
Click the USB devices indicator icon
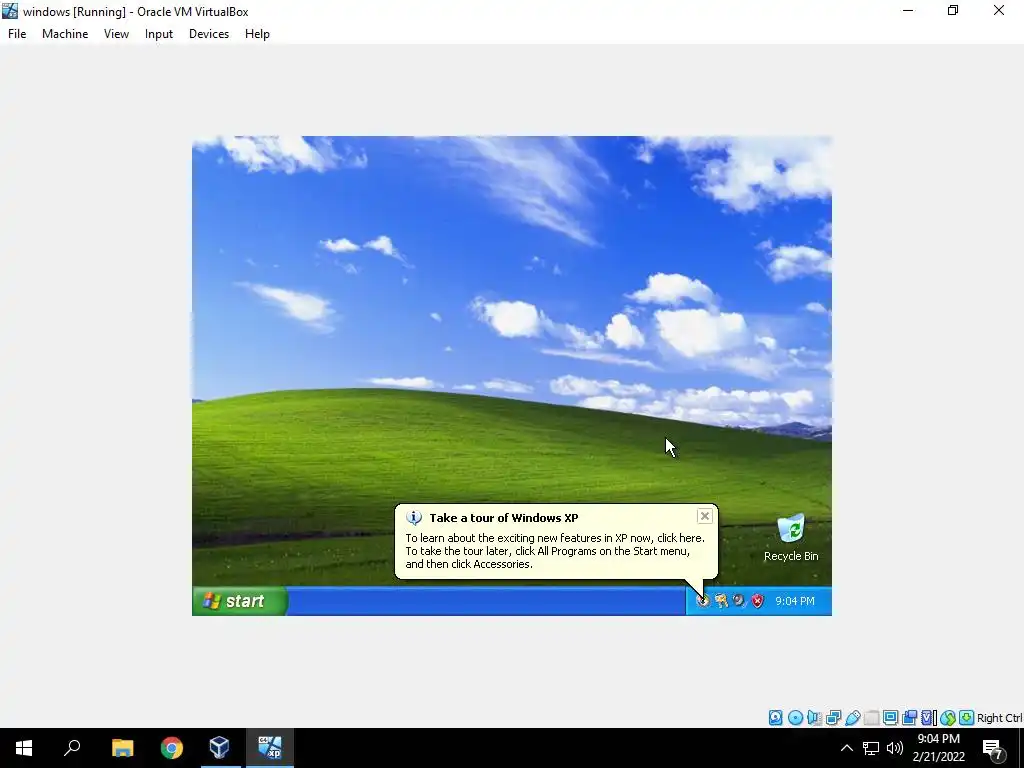[x=852, y=718]
